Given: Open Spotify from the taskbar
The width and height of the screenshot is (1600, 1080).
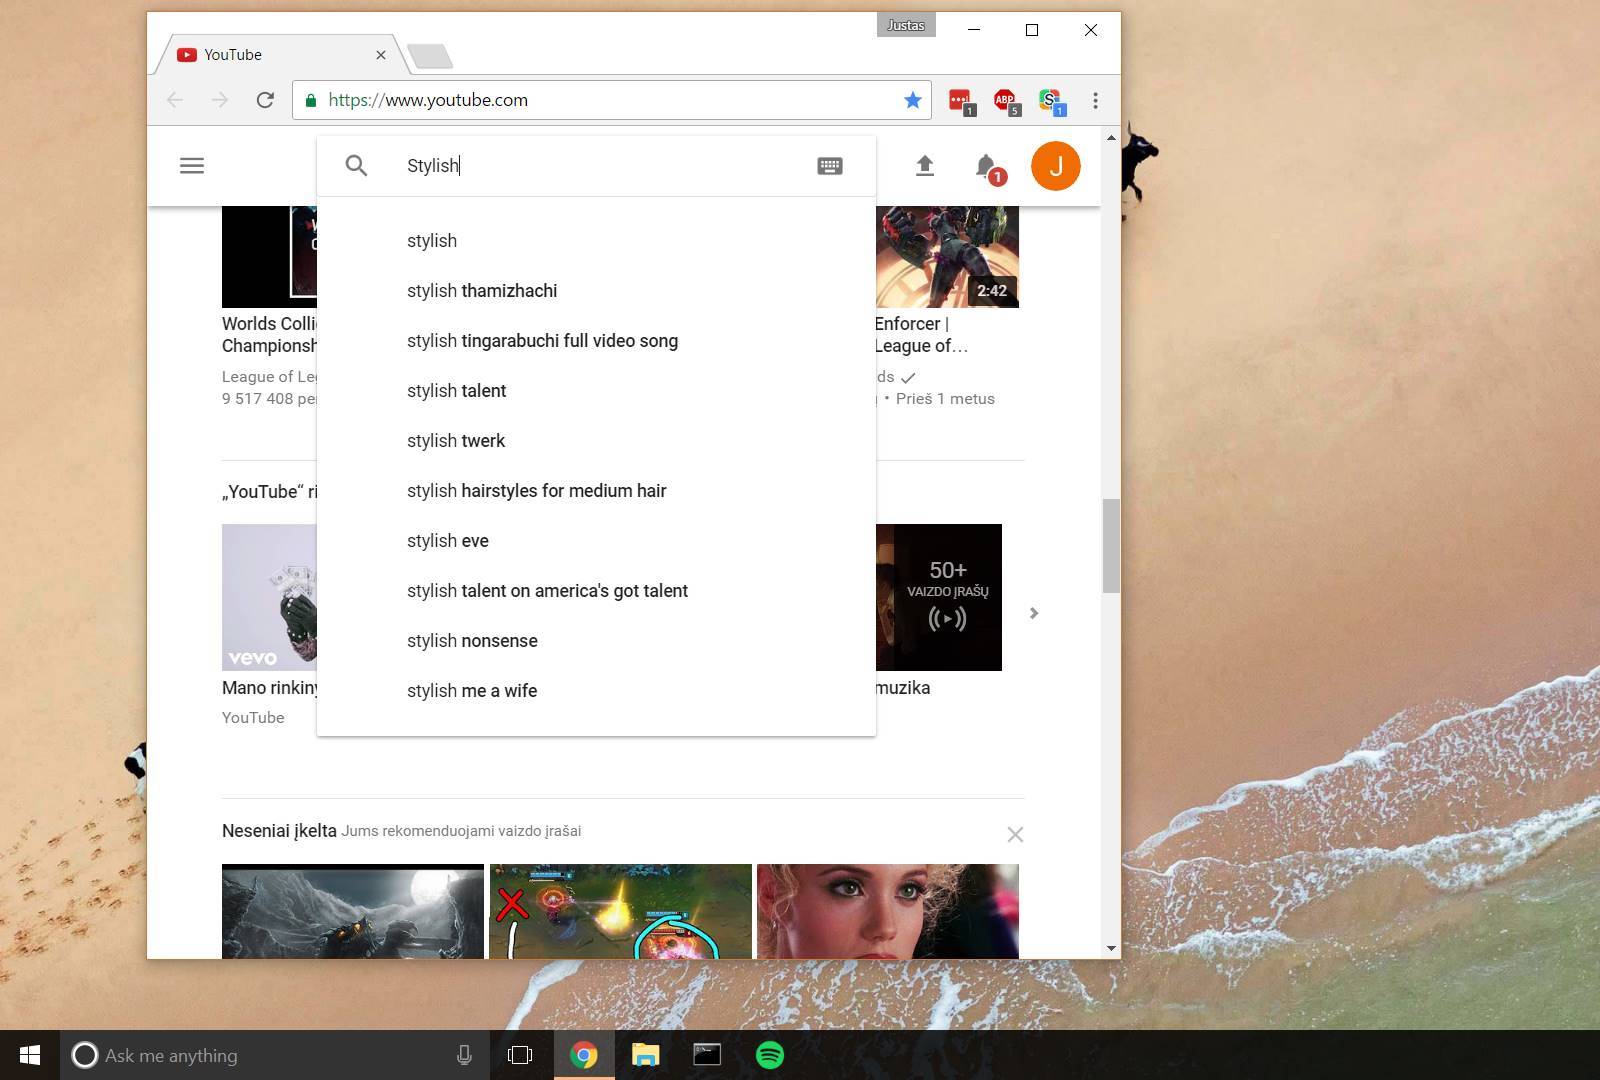Looking at the screenshot, I should coord(770,1055).
